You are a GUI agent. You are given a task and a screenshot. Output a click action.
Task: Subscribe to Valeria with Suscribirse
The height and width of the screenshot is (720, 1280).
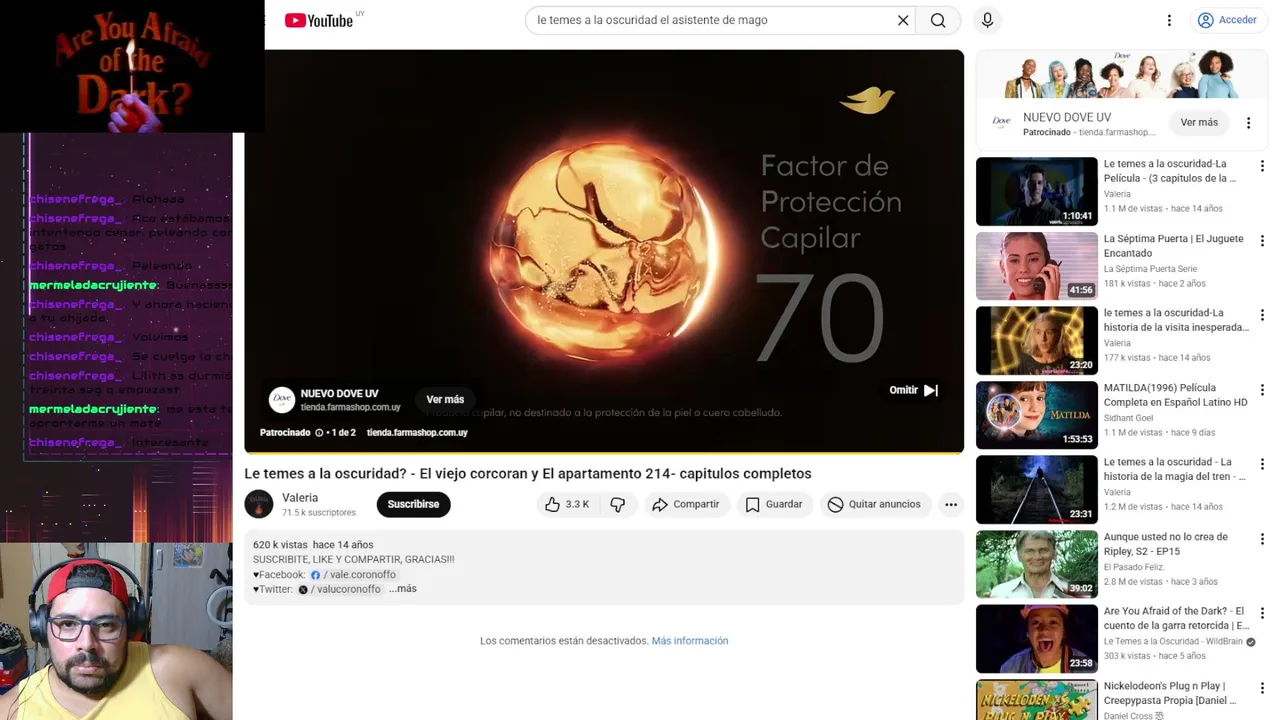[x=413, y=504]
